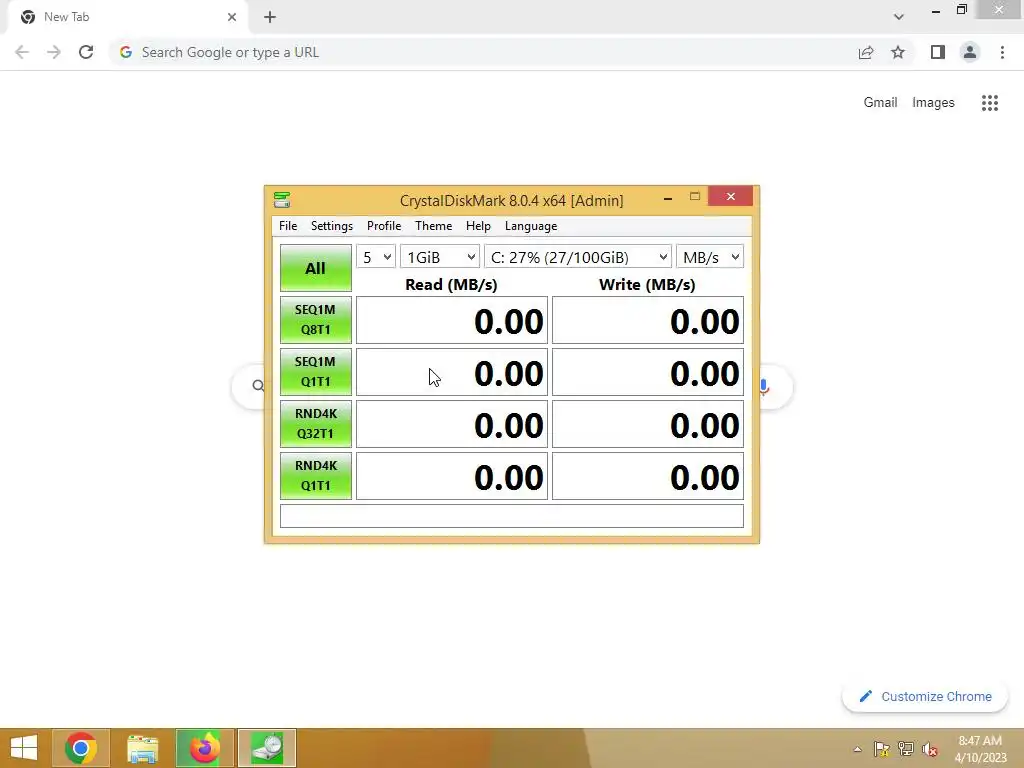Run the SEQ1M Q1T1 test
This screenshot has width=1024, height=768.
[x=315, y=372]
